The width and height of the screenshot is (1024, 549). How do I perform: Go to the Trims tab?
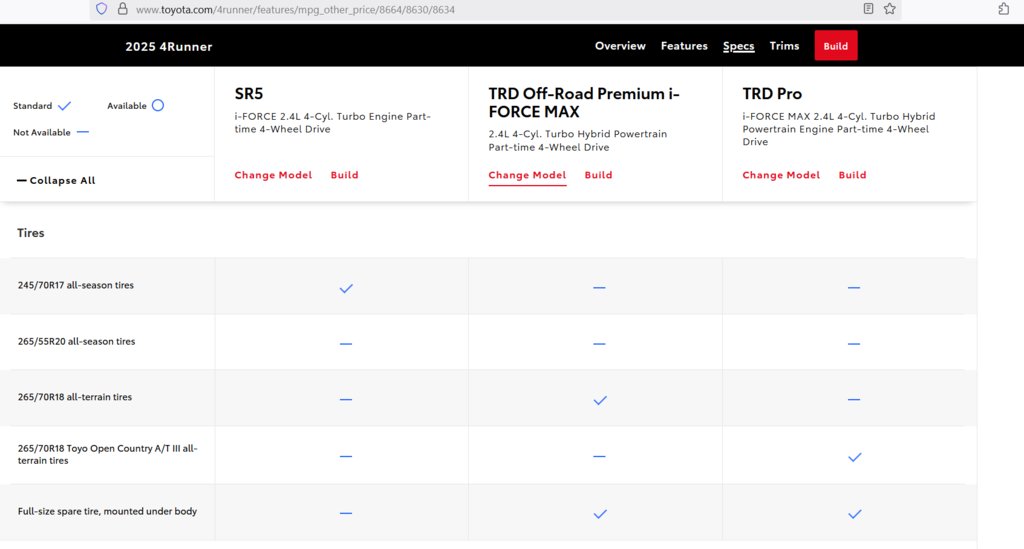(x=784, y=46)
